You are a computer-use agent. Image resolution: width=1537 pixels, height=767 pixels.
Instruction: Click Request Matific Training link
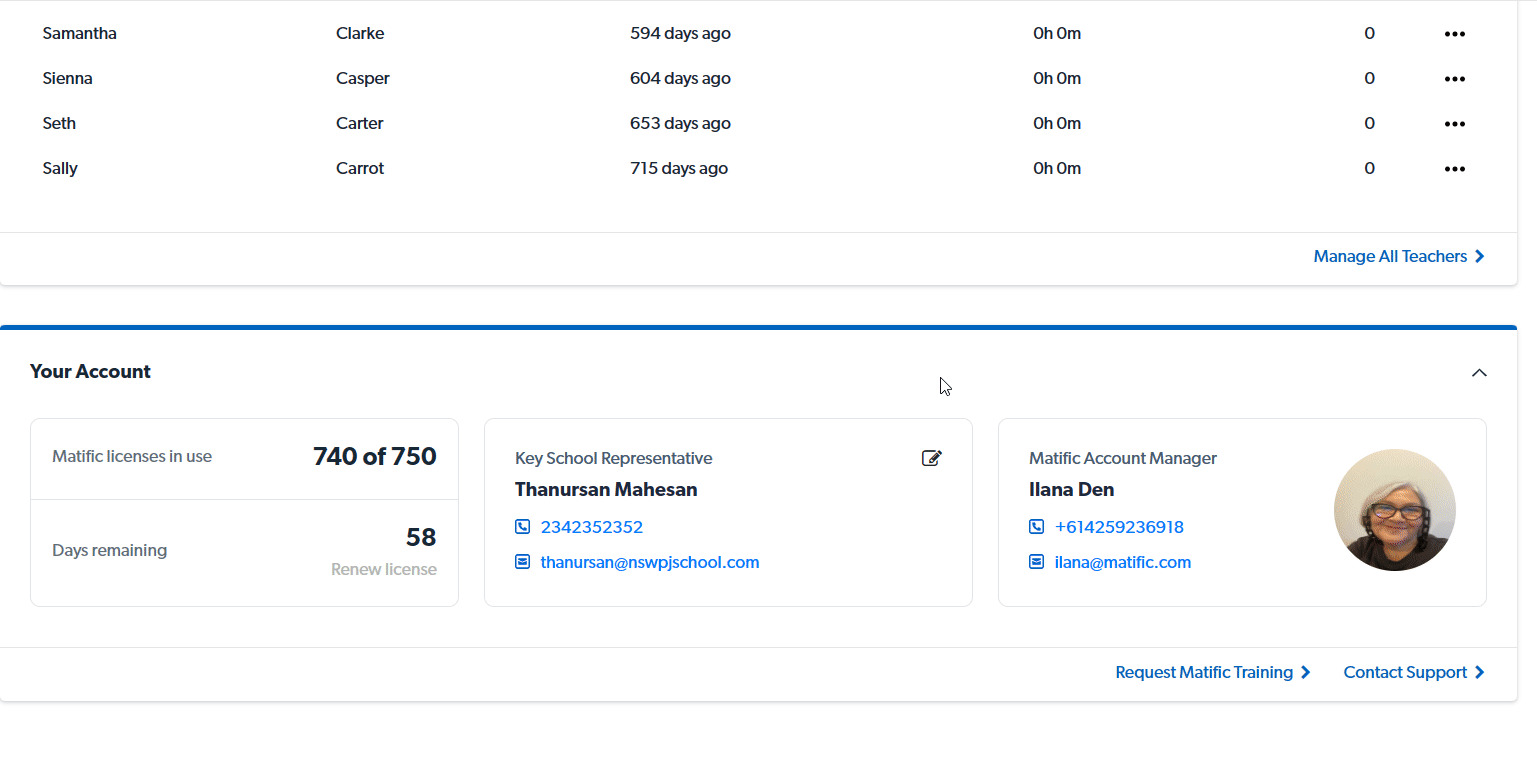(1212, 673)
